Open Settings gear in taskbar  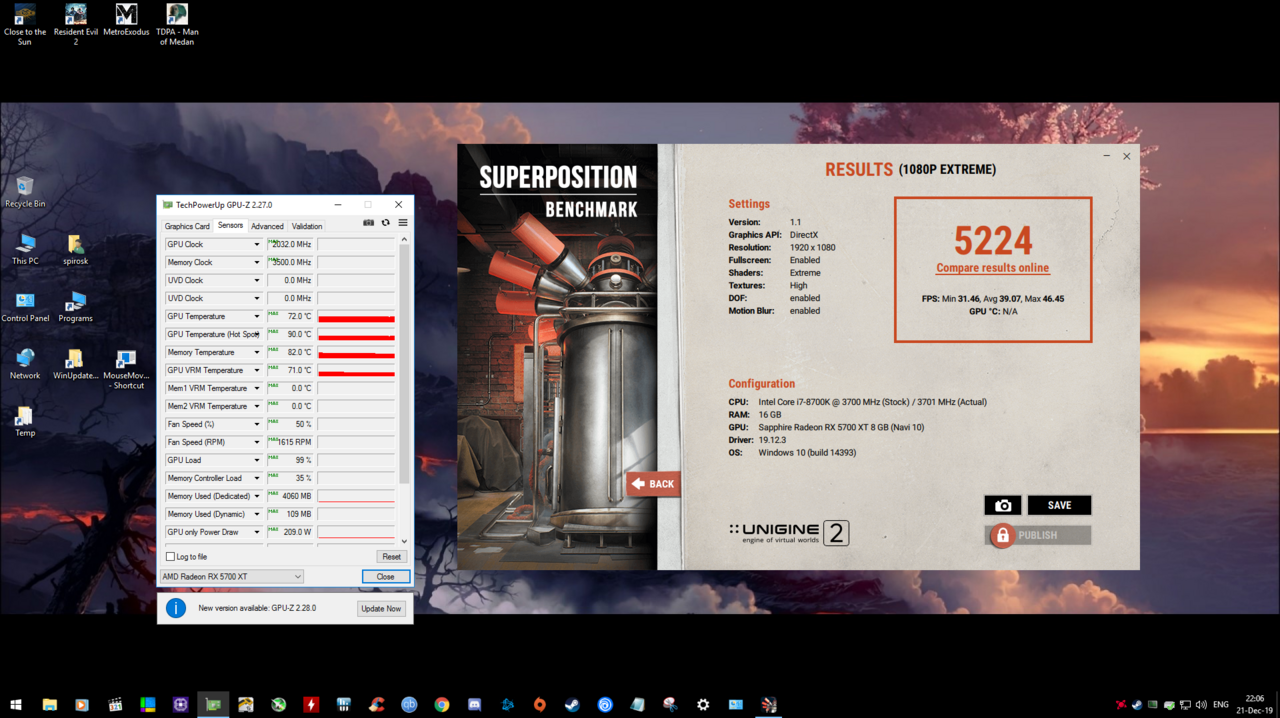pos(703,704)
